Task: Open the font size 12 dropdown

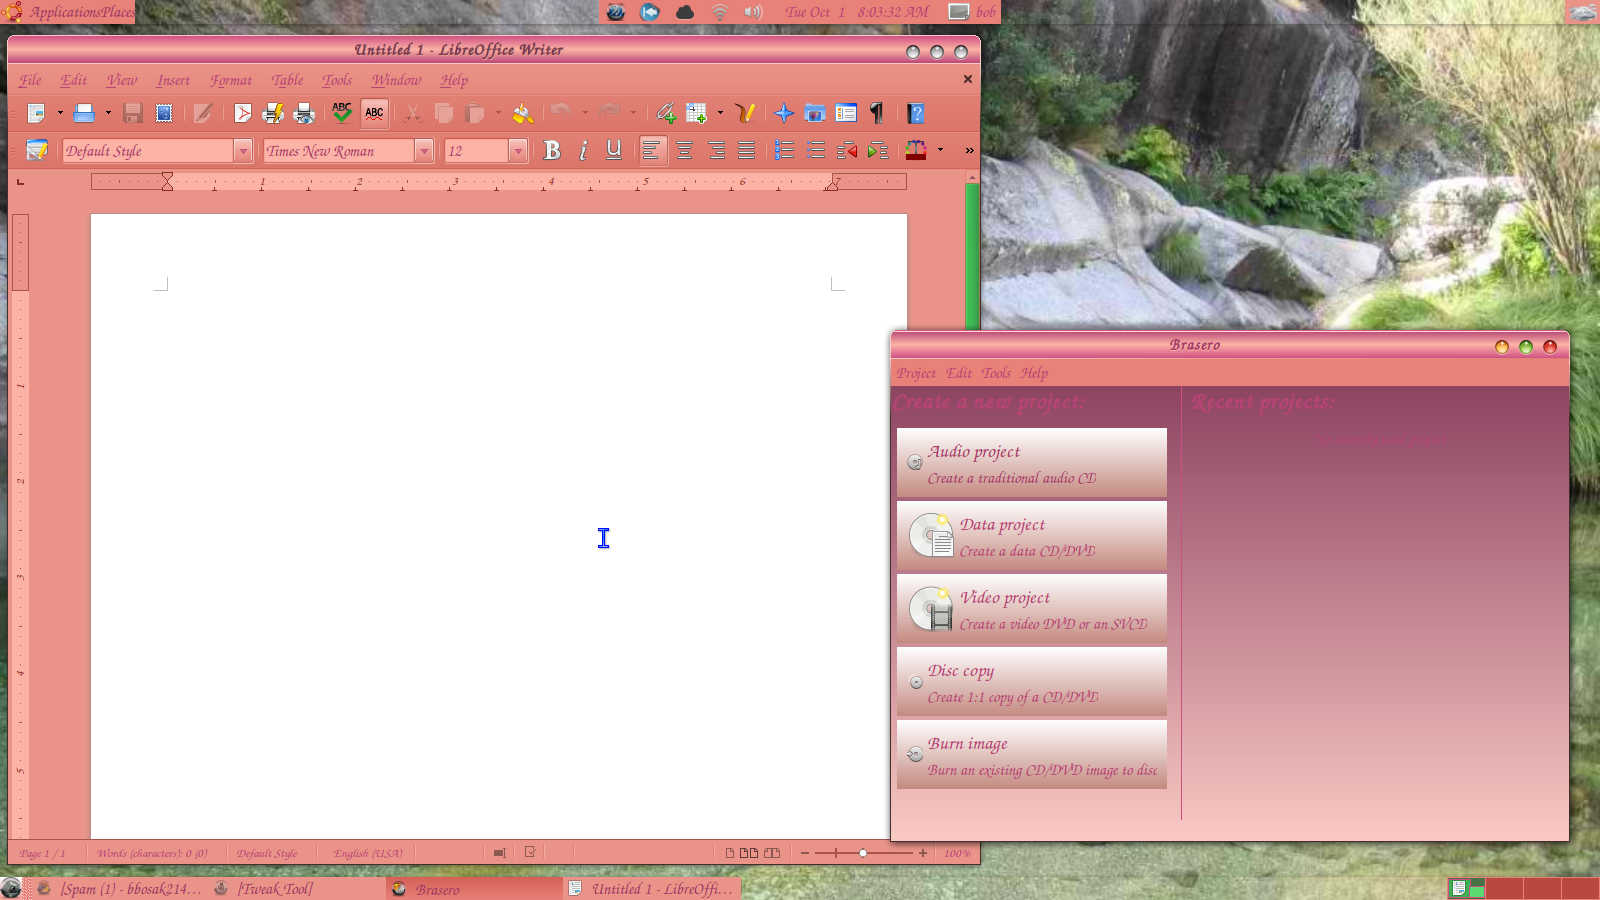Action: click(517, 151)
